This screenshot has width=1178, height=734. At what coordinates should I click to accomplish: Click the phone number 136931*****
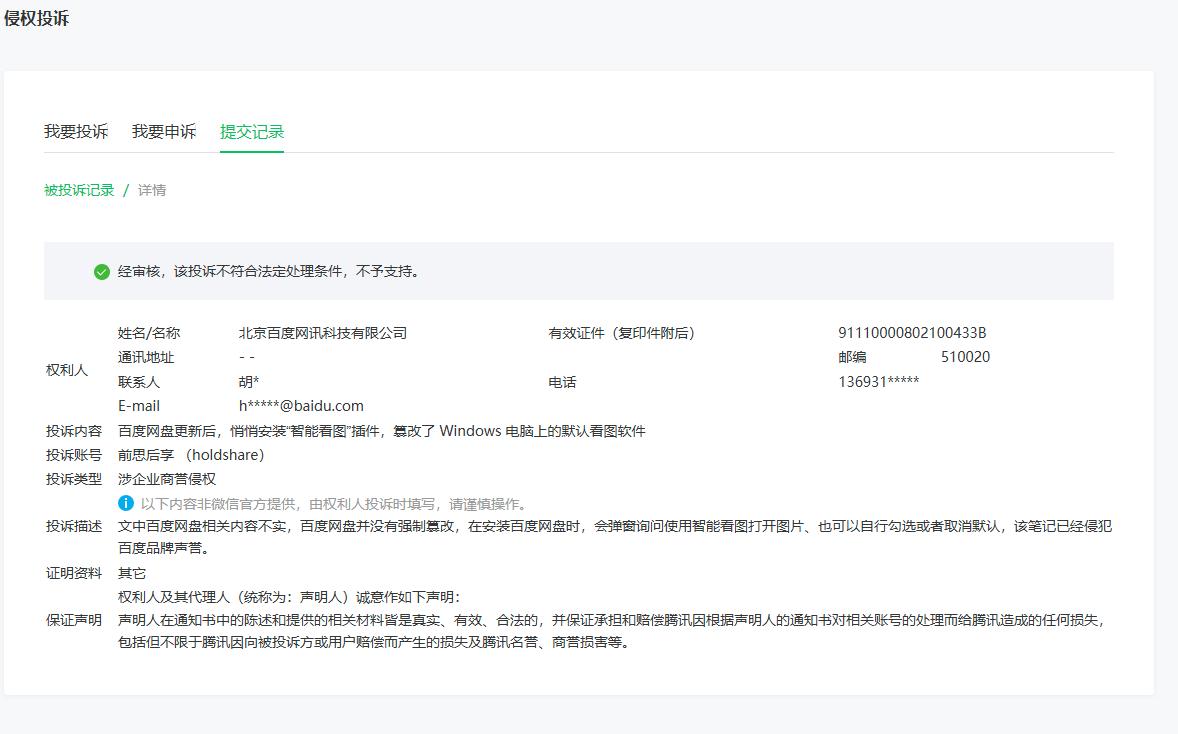tap(878, 382)
